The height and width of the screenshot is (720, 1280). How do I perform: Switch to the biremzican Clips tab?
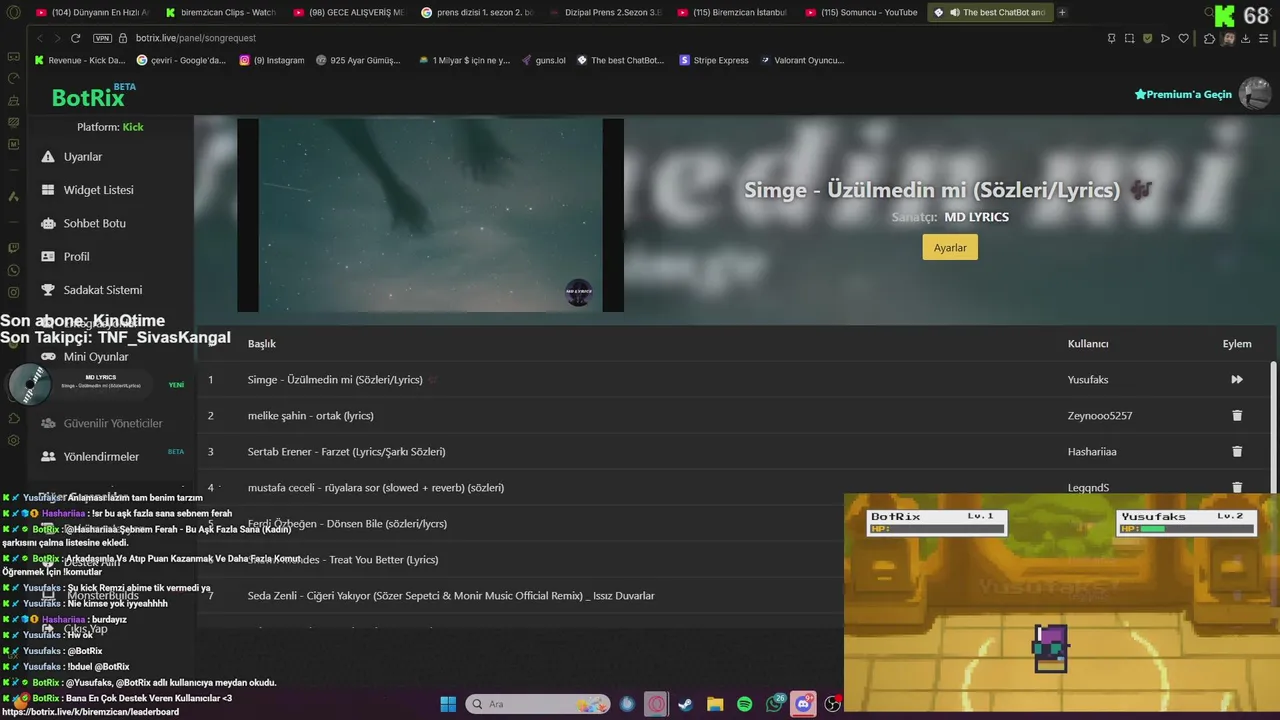pos(221,12)
